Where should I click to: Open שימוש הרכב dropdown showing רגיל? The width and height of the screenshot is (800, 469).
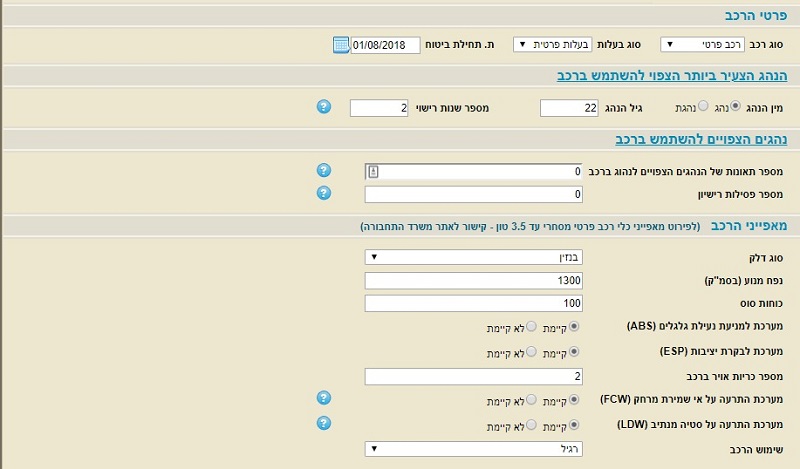click(473, 449)
